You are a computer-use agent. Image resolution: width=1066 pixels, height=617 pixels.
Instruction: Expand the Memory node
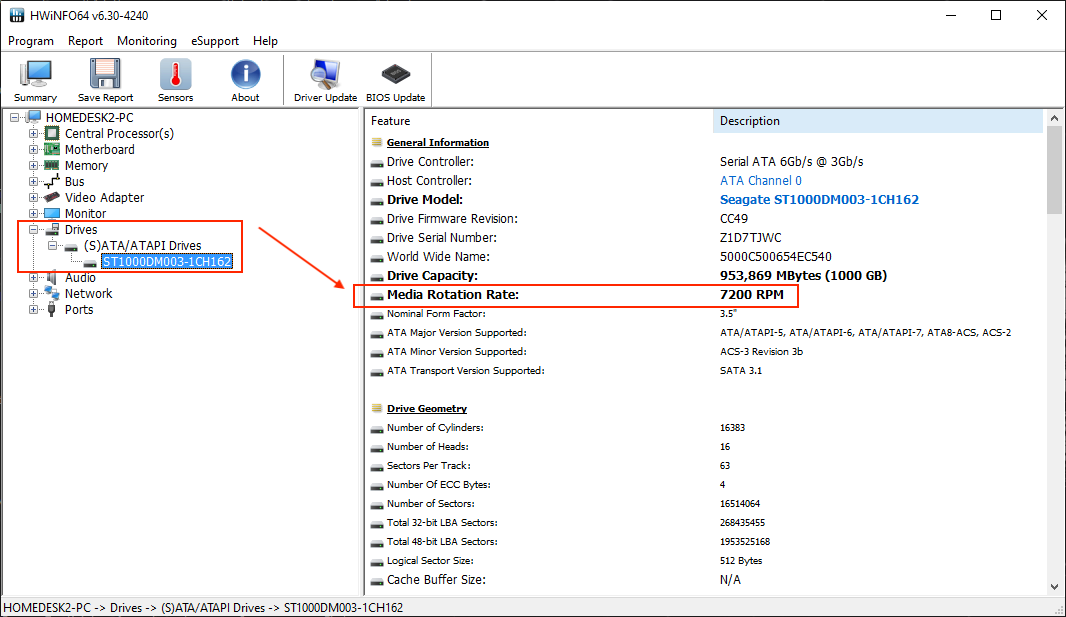pos(33,165)
